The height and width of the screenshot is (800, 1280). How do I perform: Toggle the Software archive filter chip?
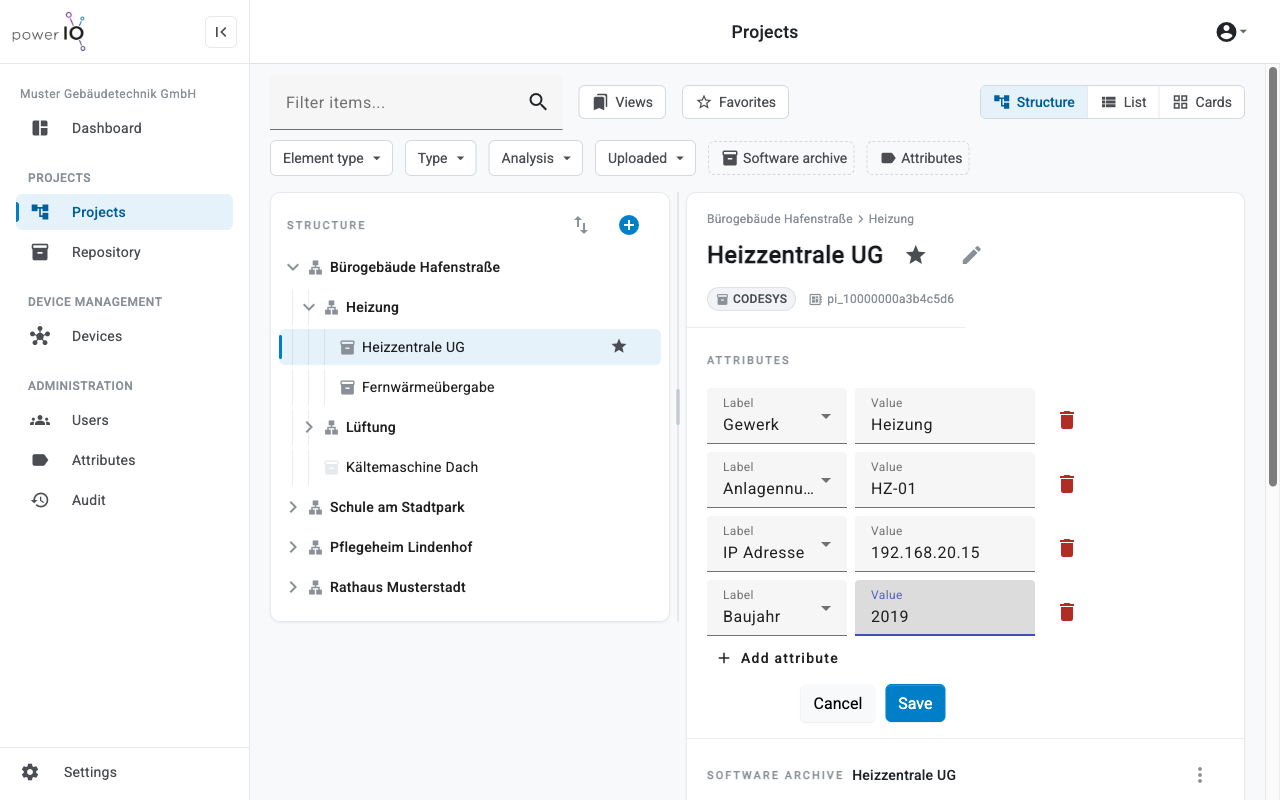[x=782, y=158]
